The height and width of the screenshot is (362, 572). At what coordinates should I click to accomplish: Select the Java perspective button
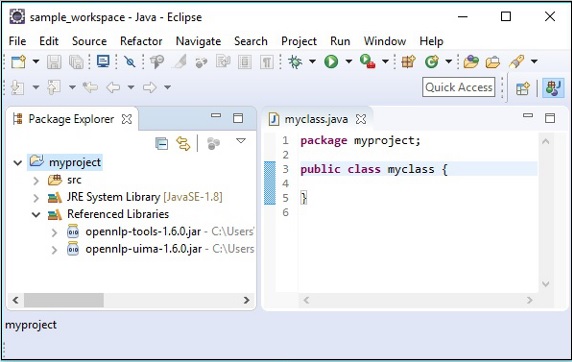coord(553,88)
